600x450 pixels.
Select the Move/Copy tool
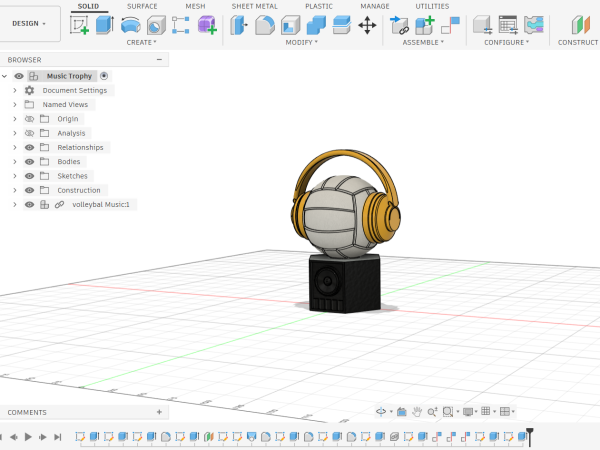pyautogui.click(x=367, y=25)
